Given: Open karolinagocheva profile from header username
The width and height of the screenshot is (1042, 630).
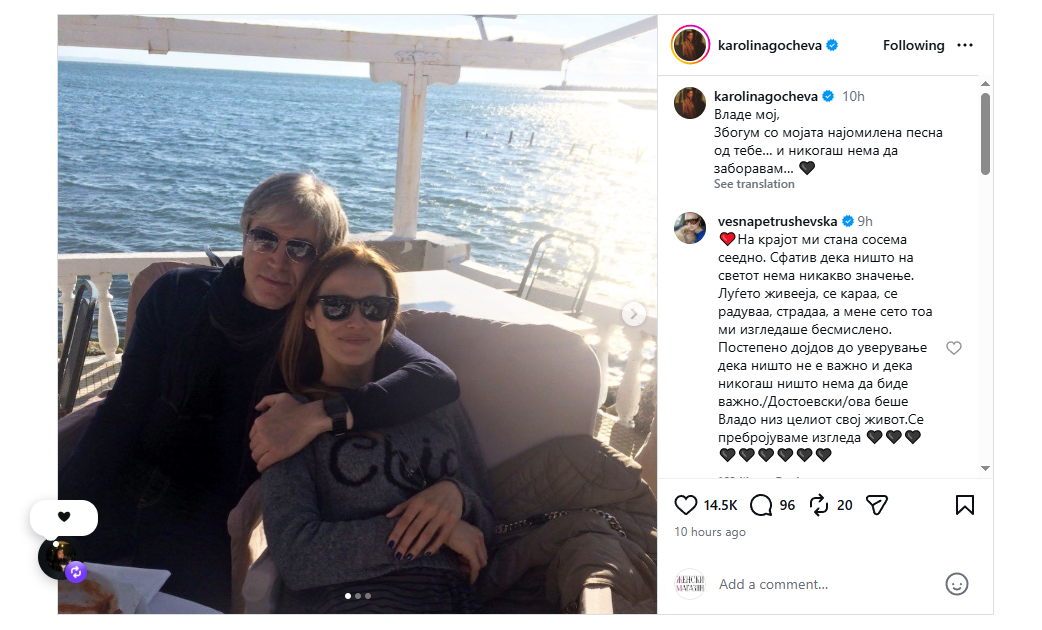Looking at the screenshot, I should click(x=770, y=45).
